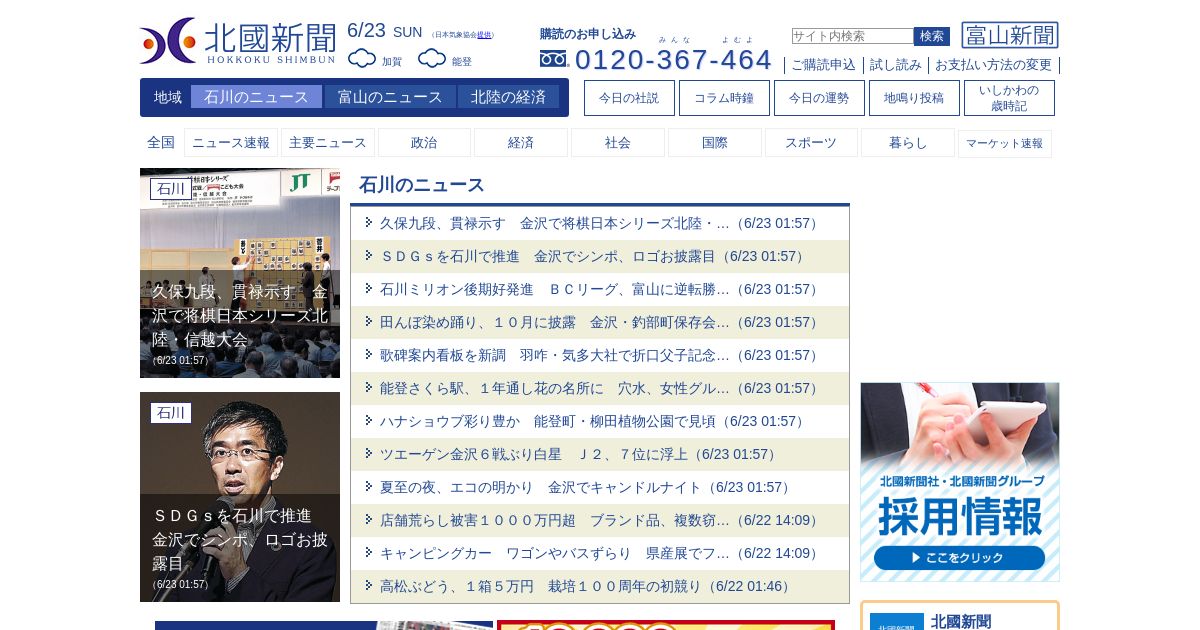Click the 6/23 SUN date text
1200x630 pixels.
(x=385, y=31)
